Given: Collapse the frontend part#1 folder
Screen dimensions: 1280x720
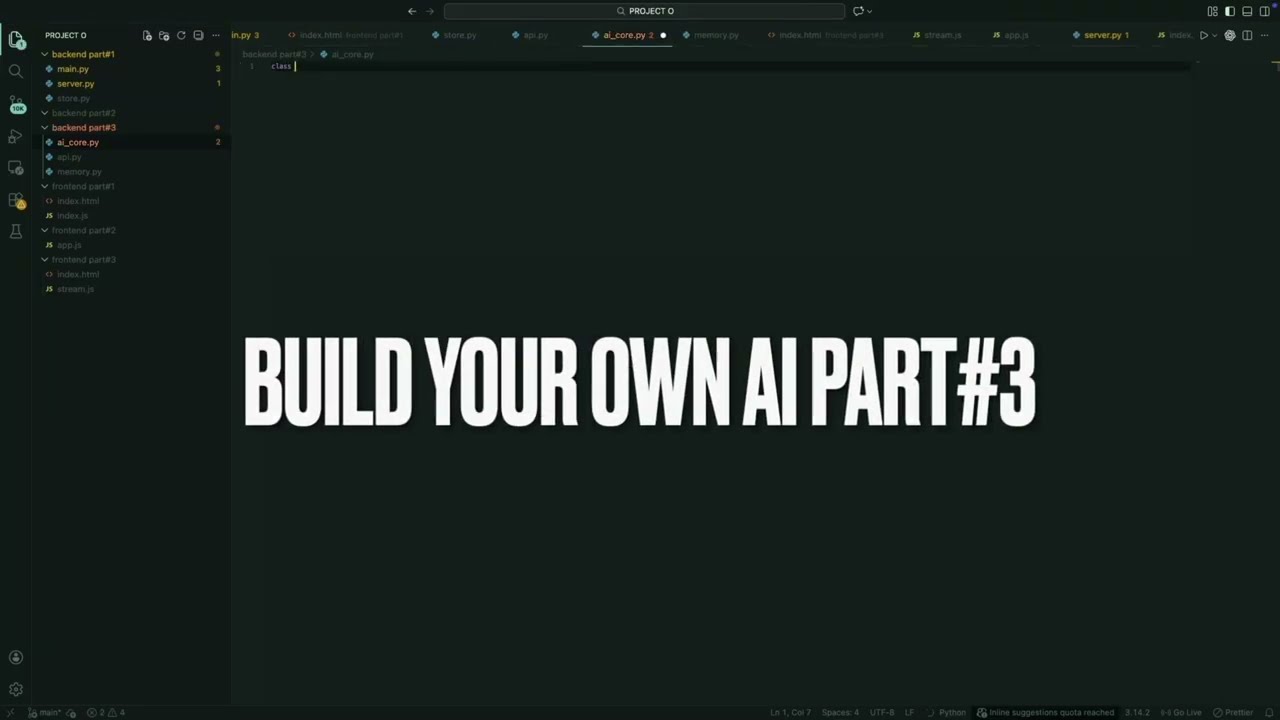Looking at the screenshot, I should pyautogui.click(x=84, y=186).
